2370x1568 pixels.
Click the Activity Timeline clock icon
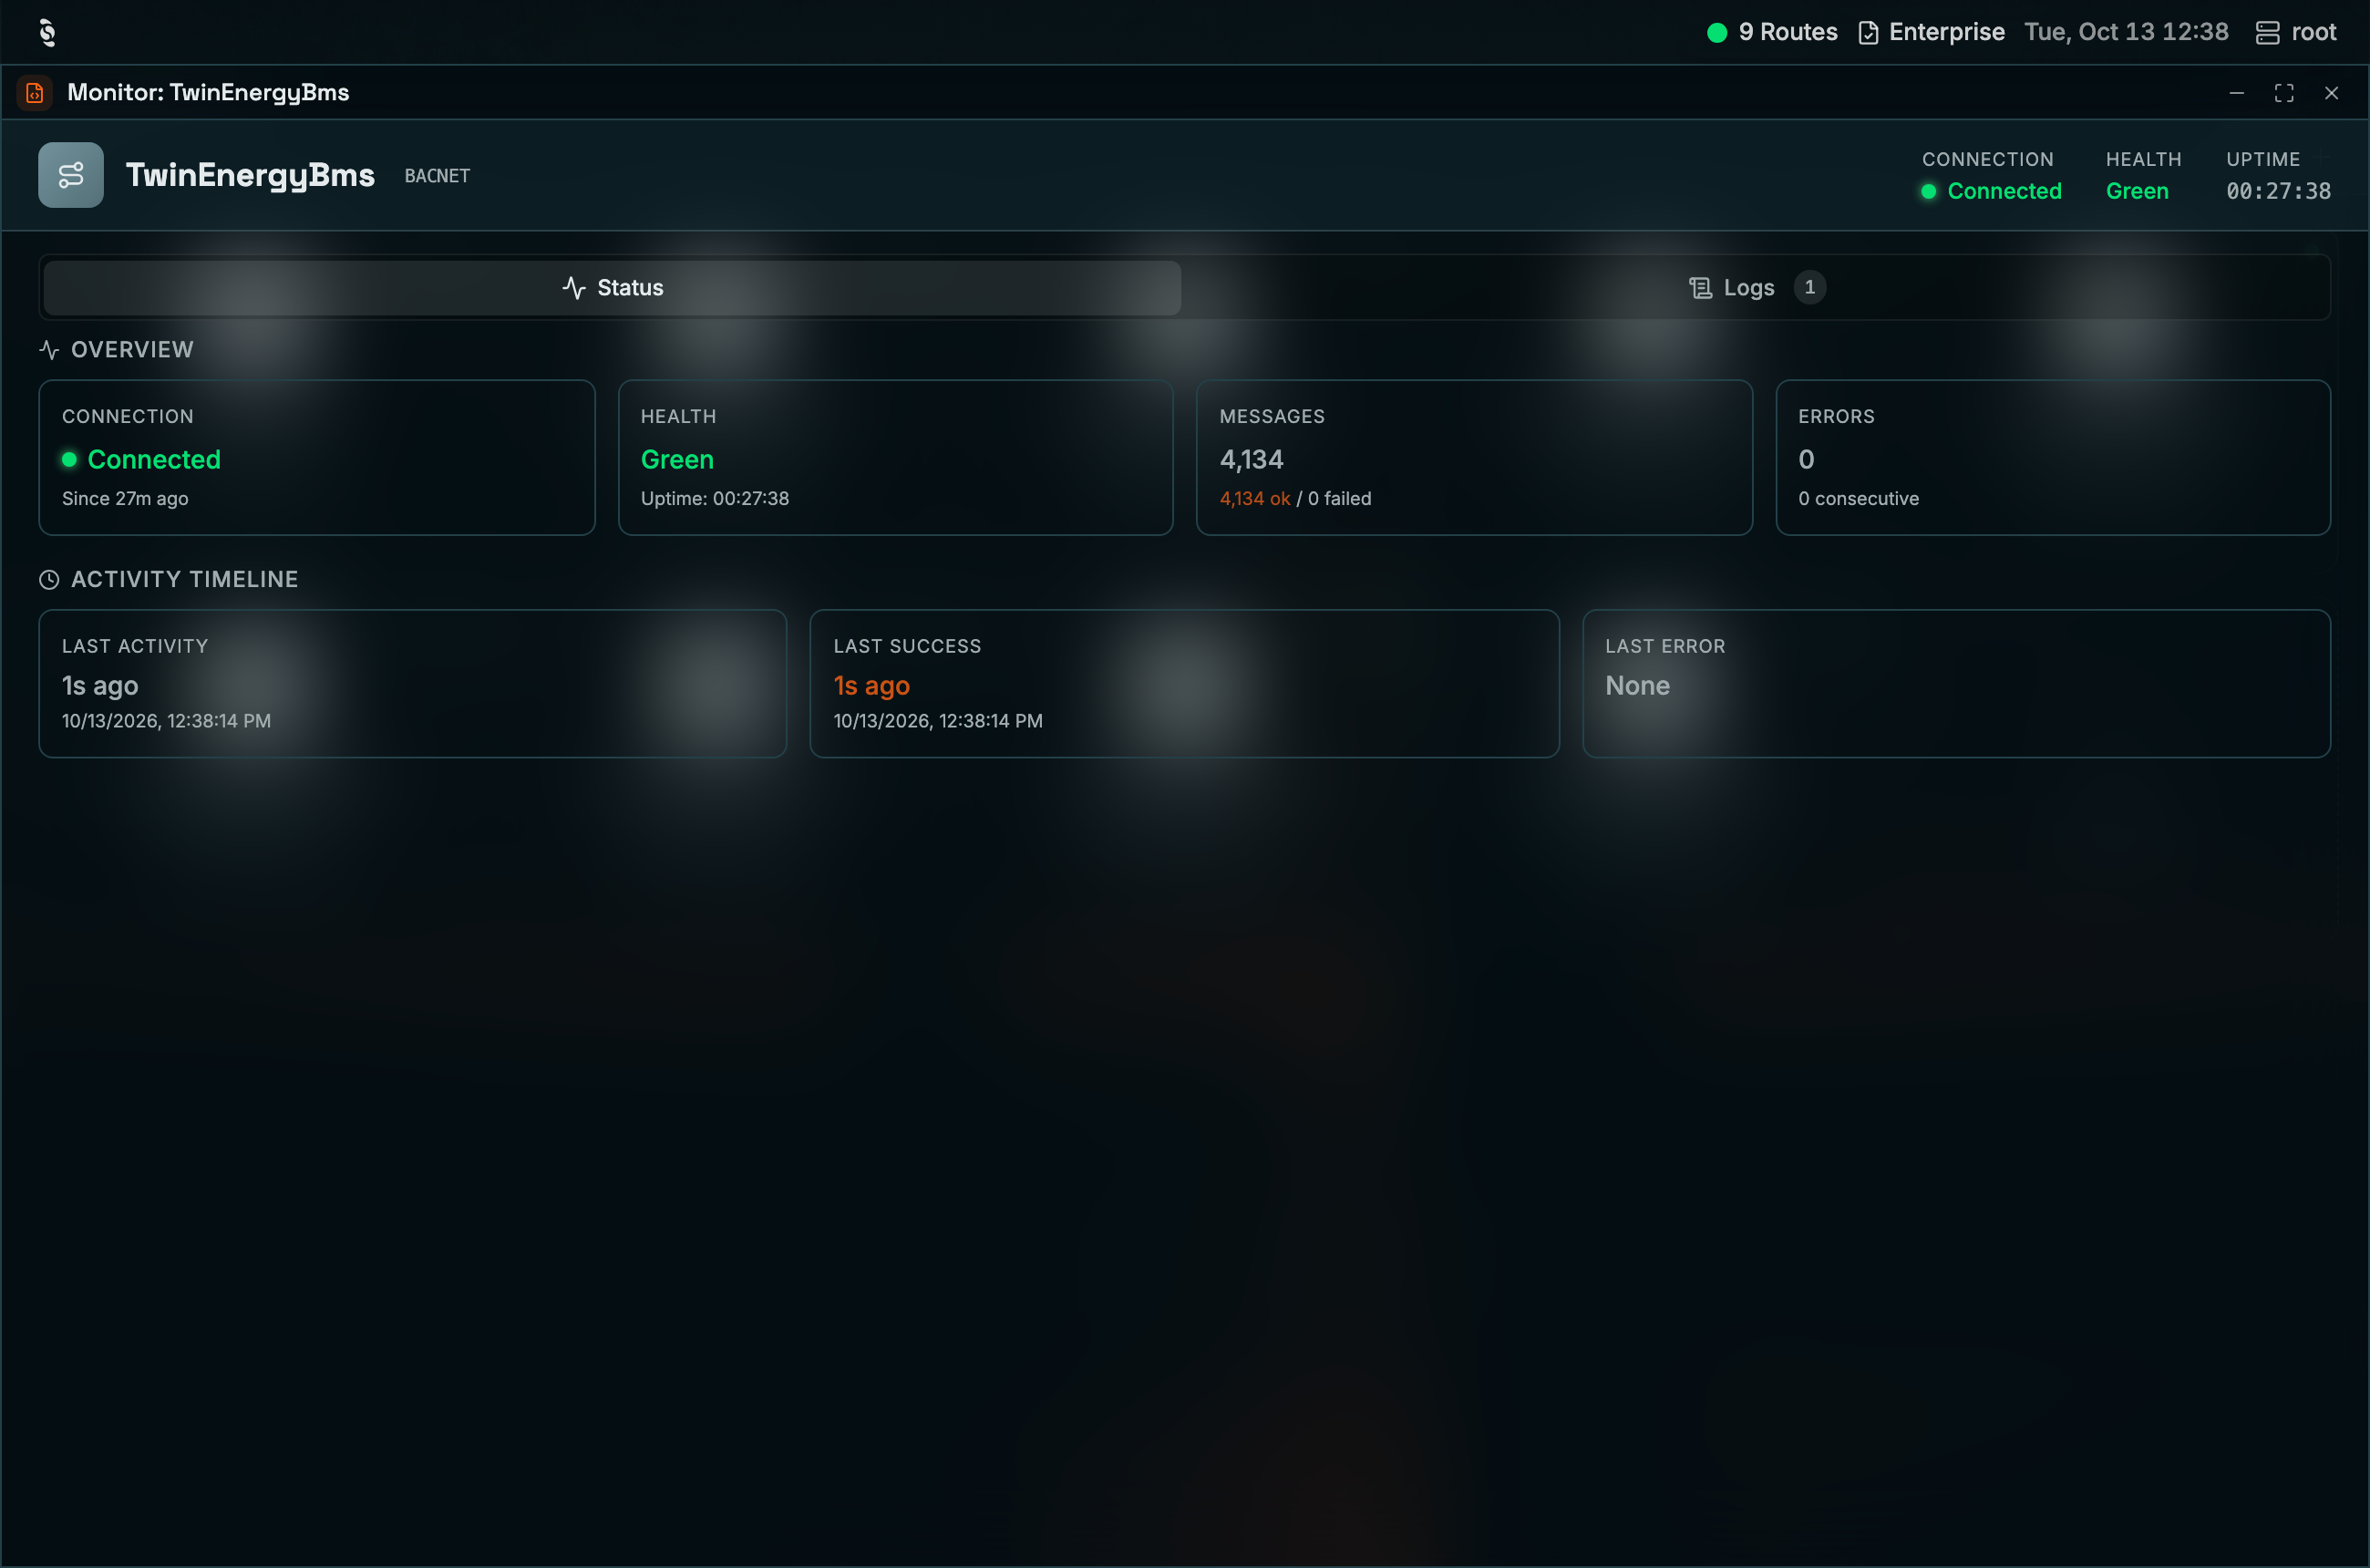(49, 580)
